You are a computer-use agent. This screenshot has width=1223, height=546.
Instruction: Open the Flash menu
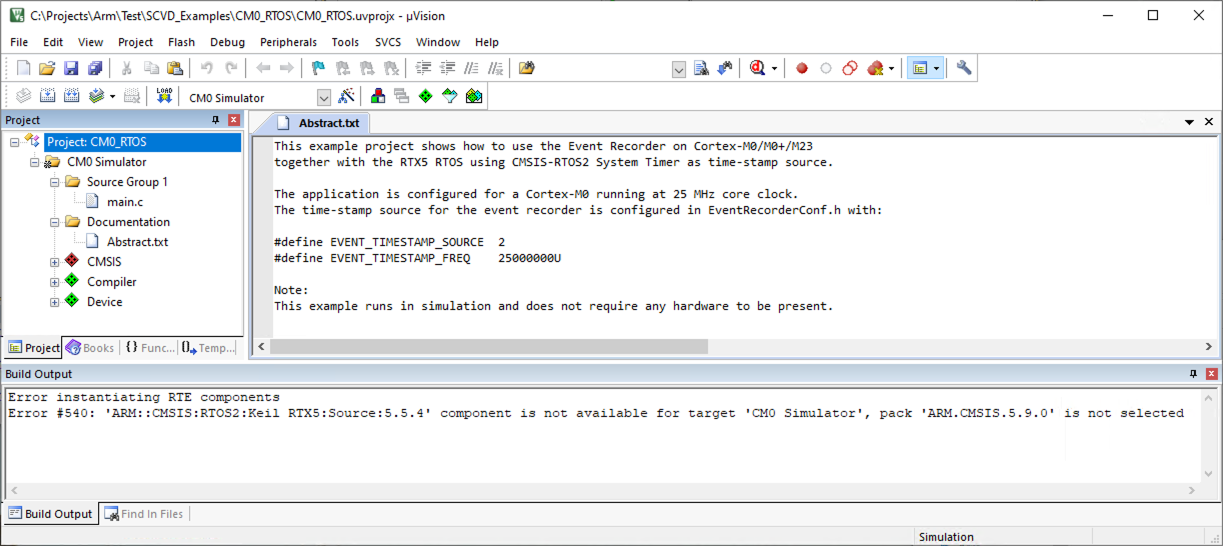coord(181,42)
